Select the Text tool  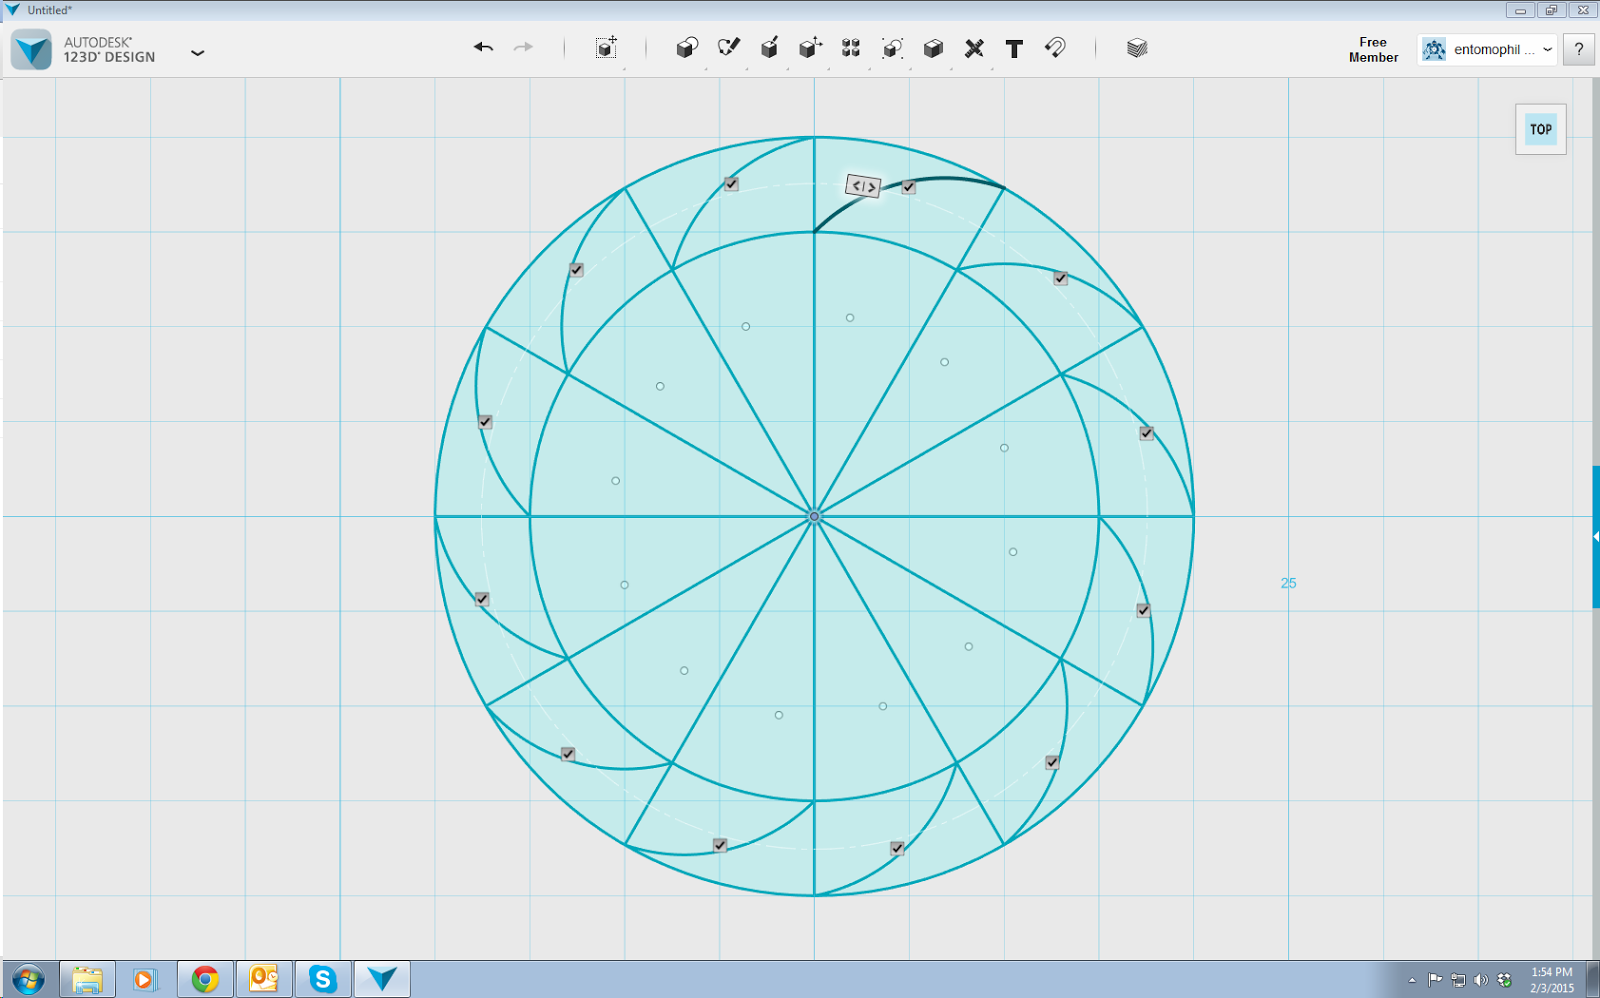1014,49
